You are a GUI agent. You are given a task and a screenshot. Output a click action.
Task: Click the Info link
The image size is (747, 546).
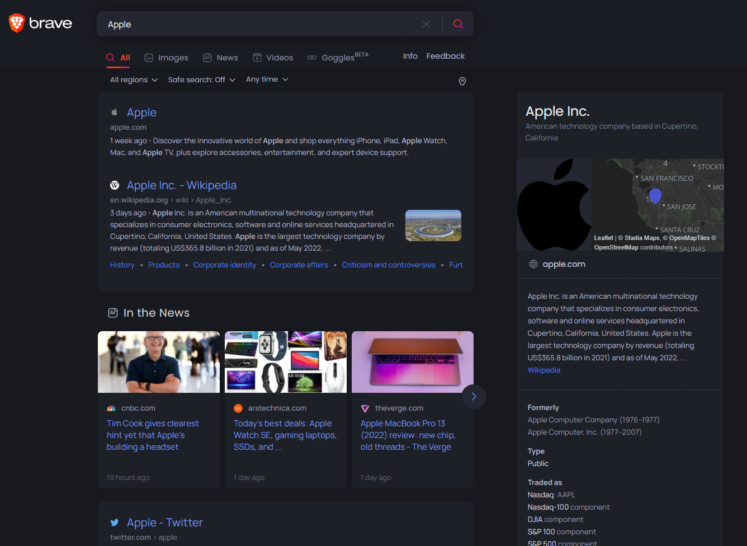pyautogui.click(x=410, y=56)
